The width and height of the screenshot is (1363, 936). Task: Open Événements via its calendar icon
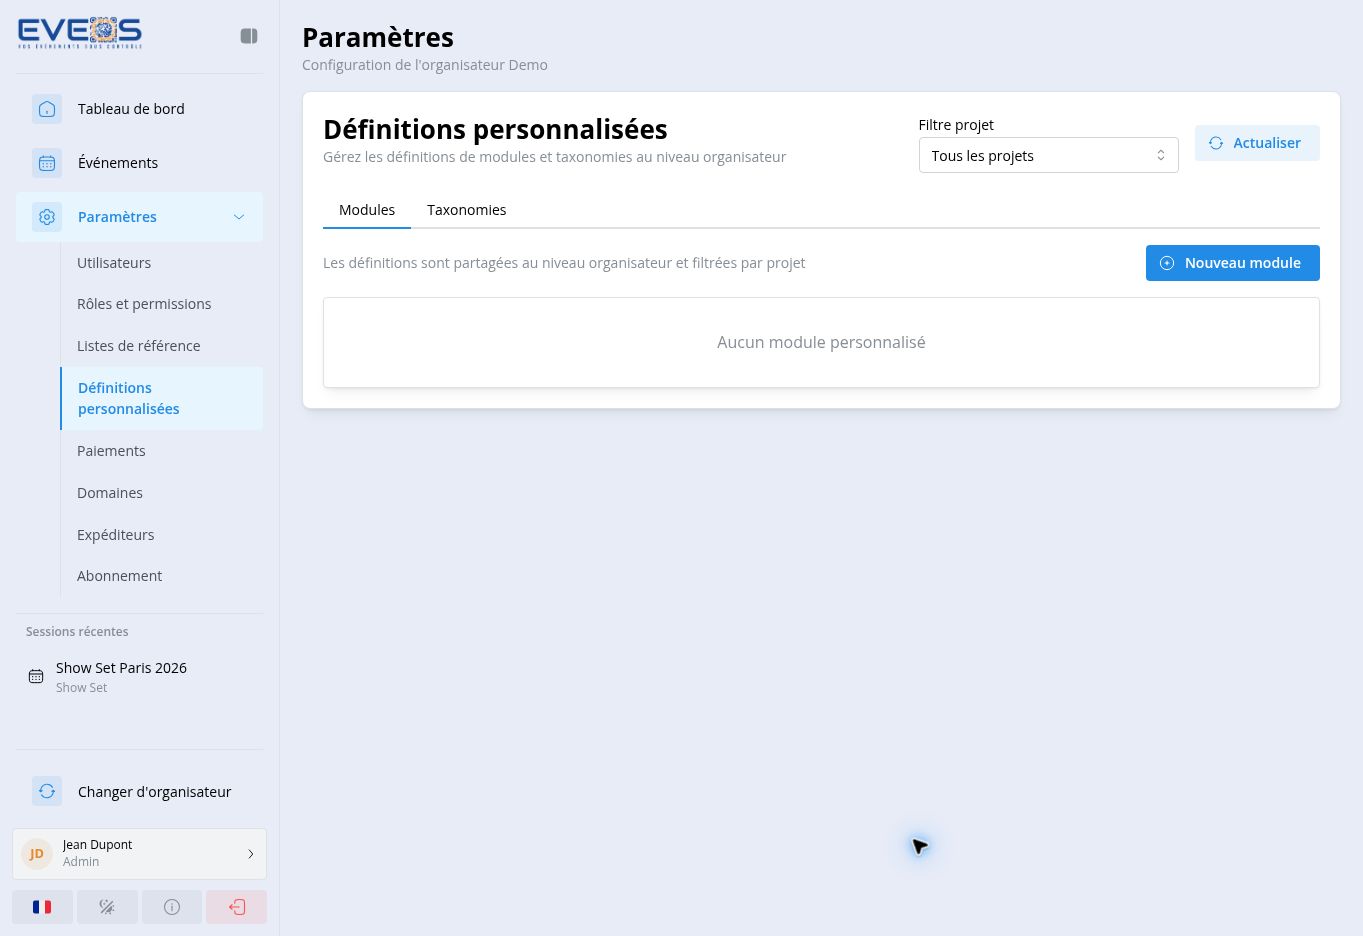[x=47, y=163]
